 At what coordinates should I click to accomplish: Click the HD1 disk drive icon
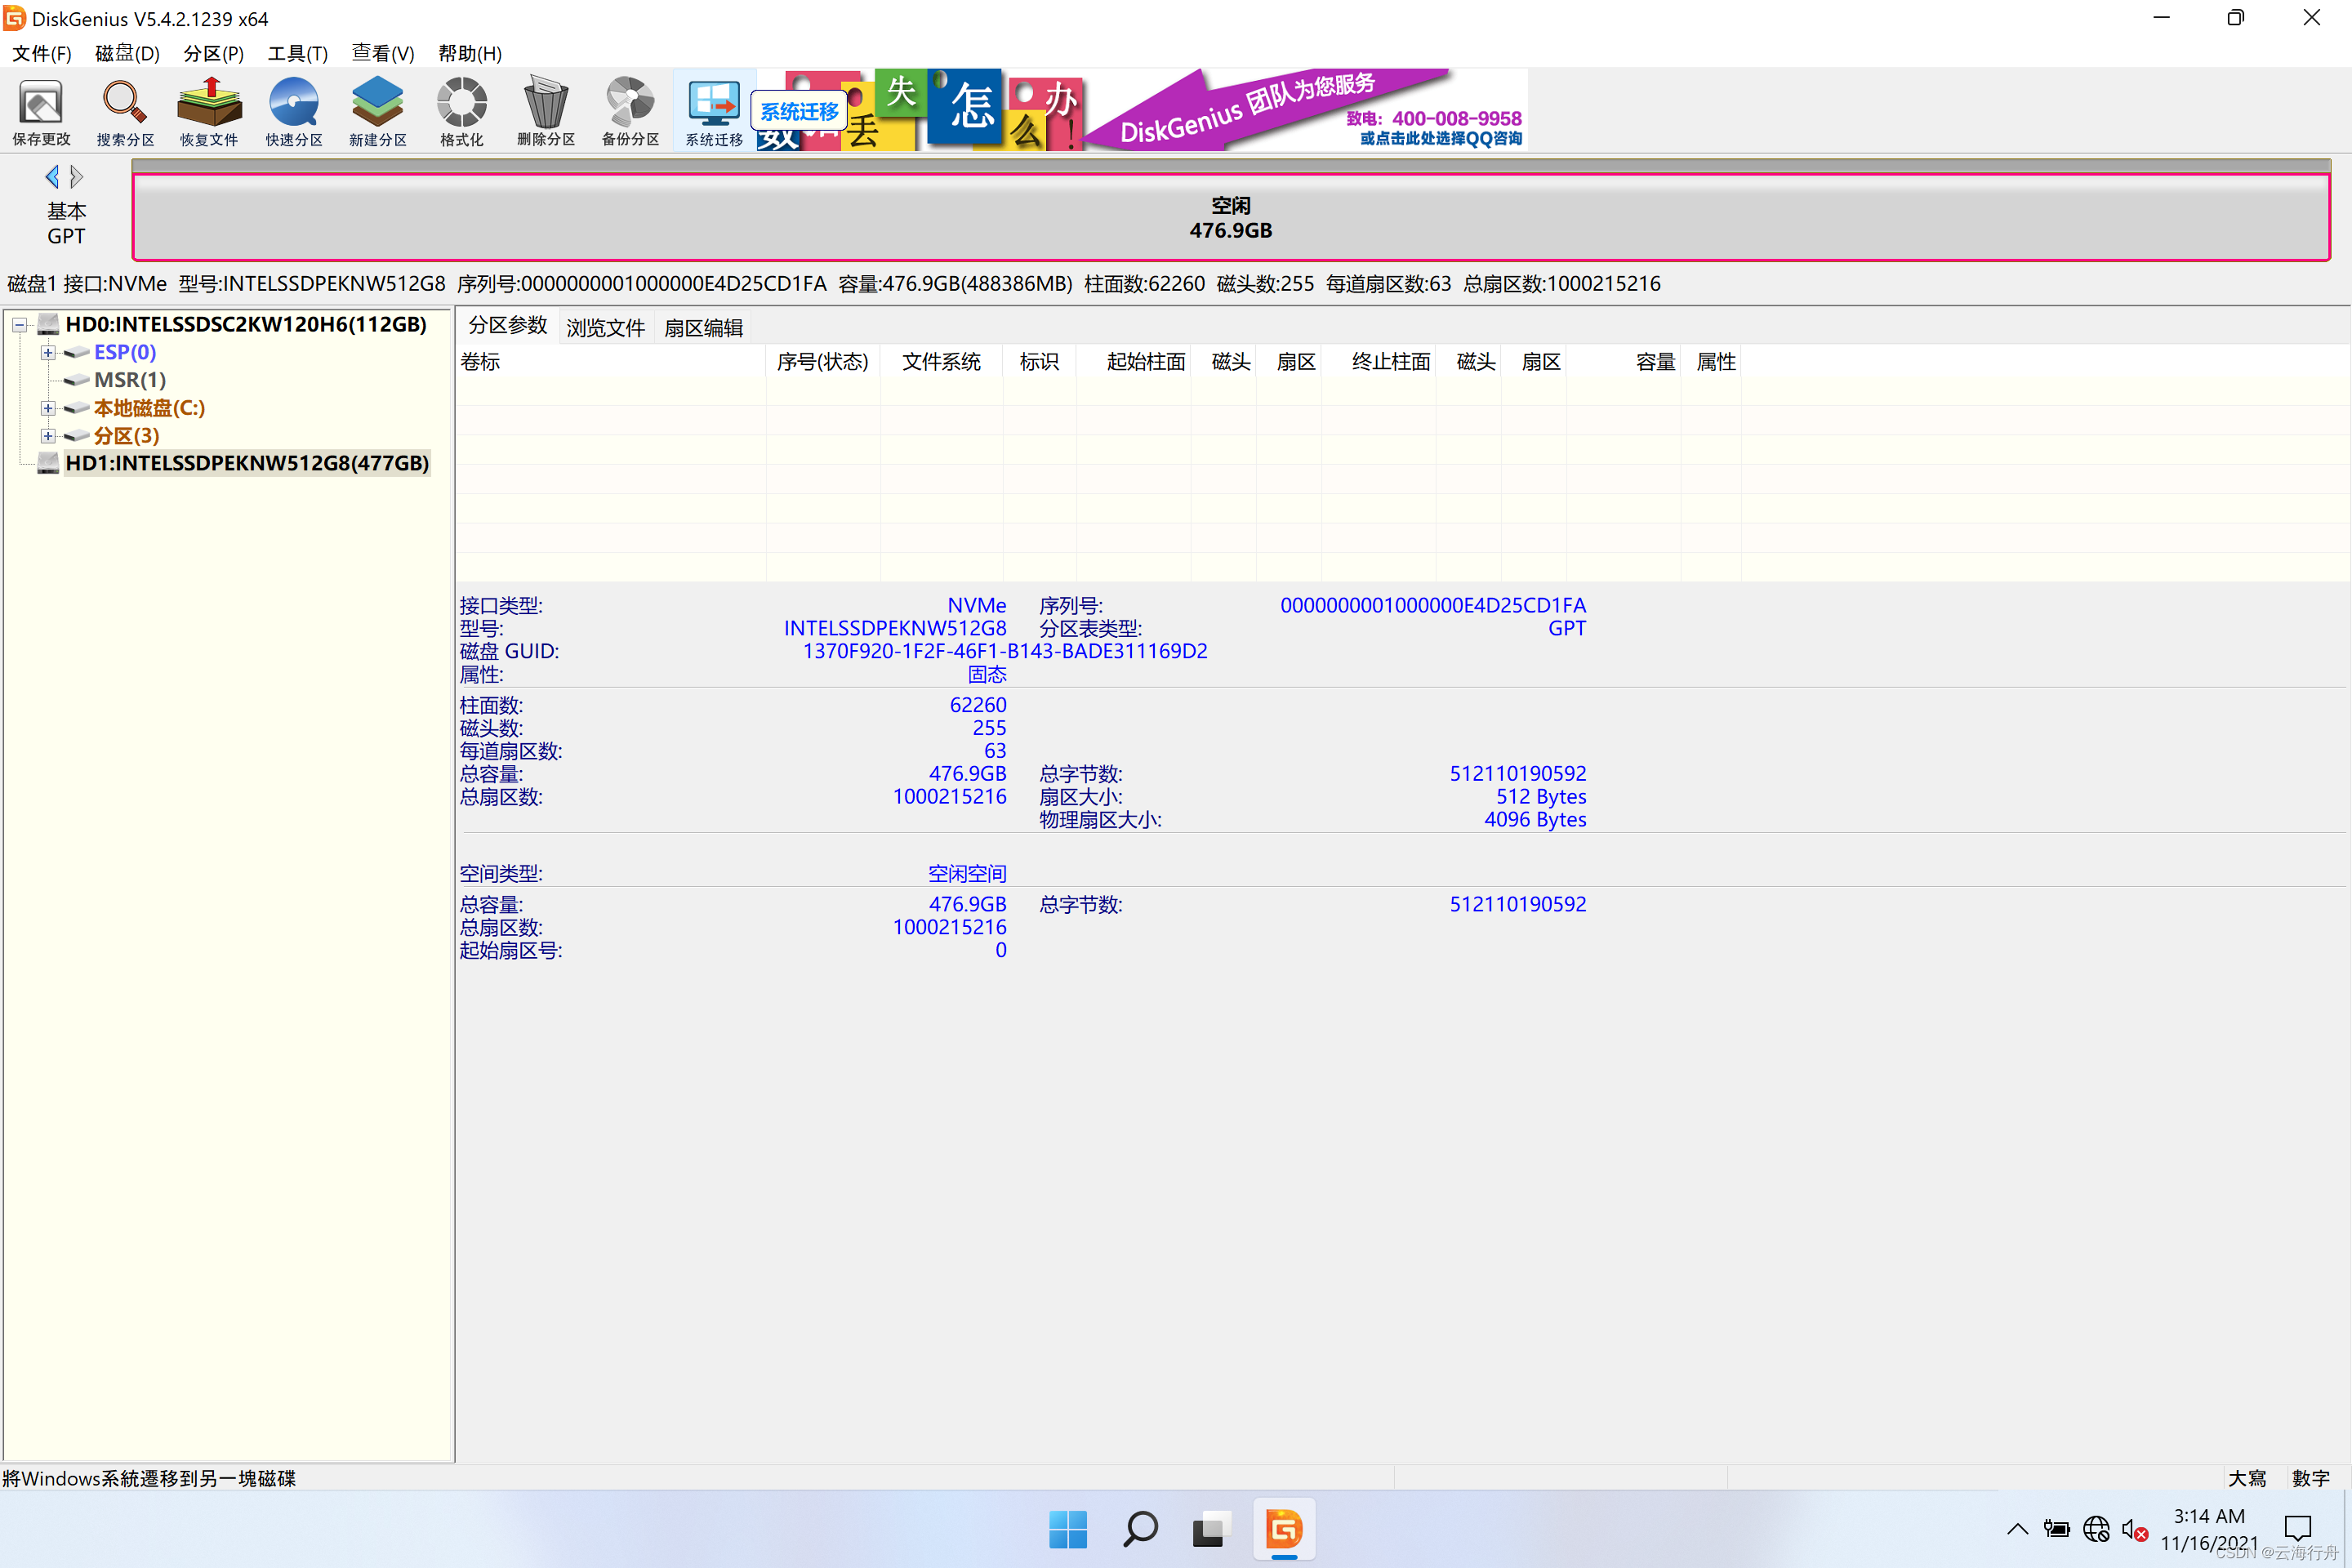[x=48, y=463]
